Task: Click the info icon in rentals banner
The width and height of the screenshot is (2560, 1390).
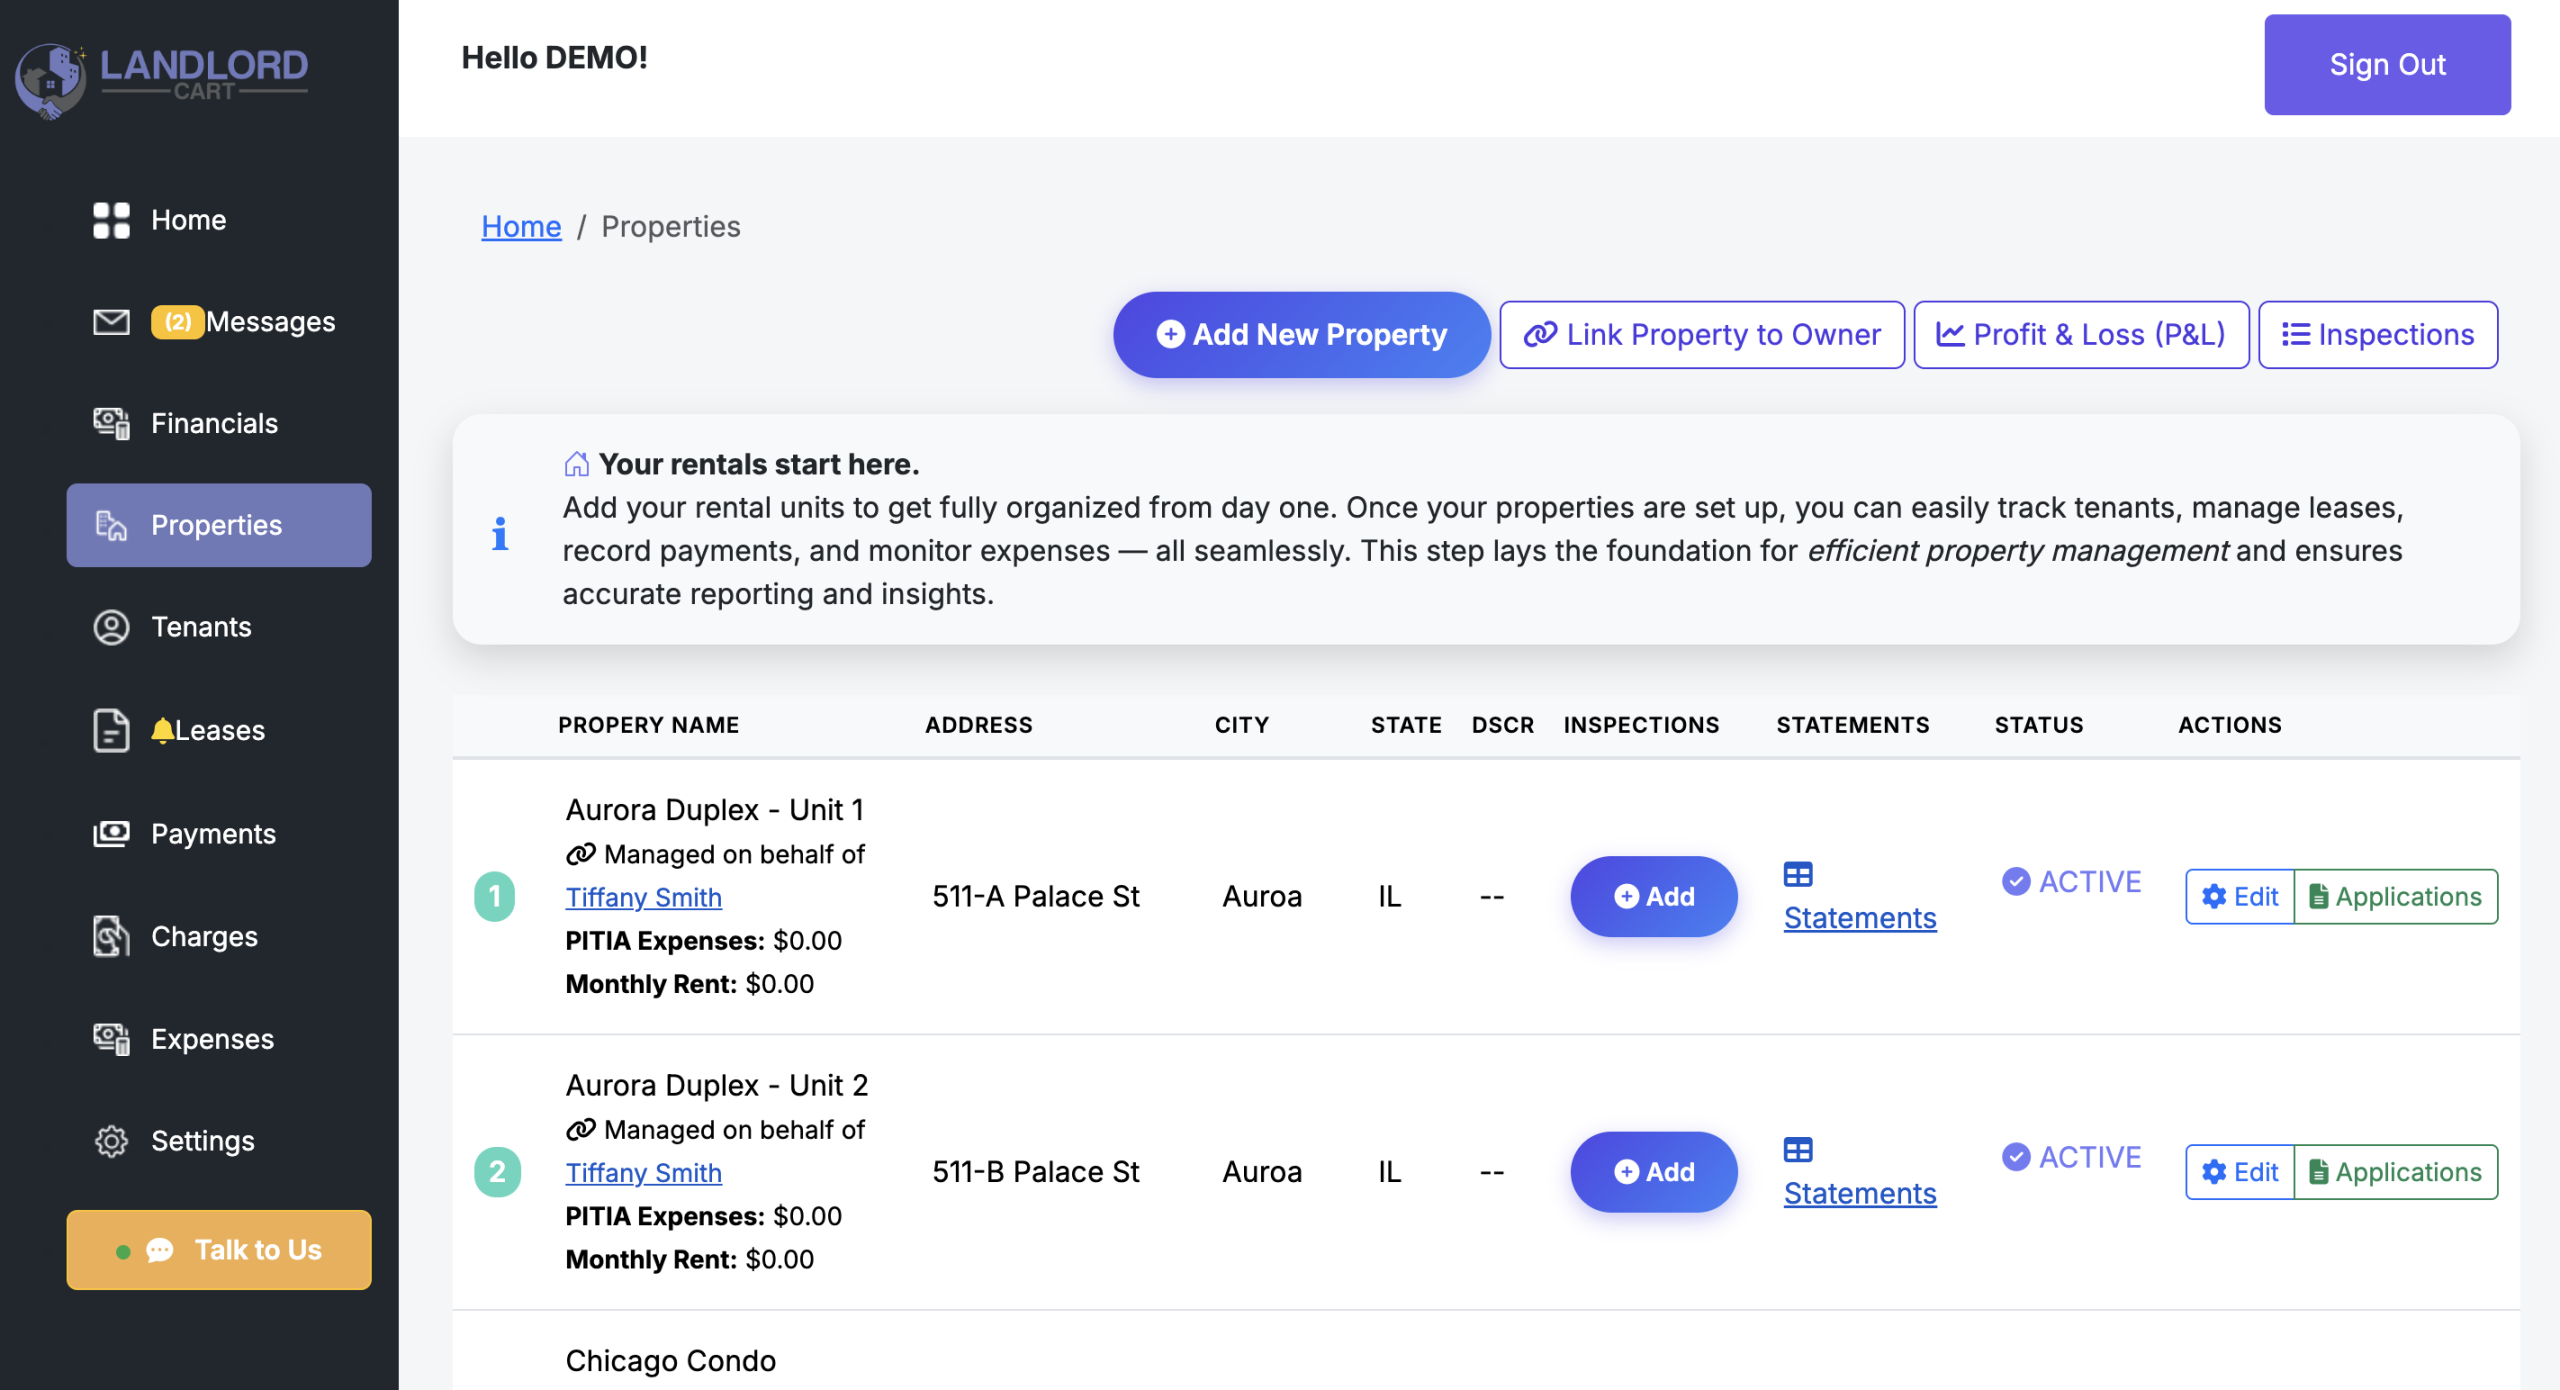Action: 500,533
